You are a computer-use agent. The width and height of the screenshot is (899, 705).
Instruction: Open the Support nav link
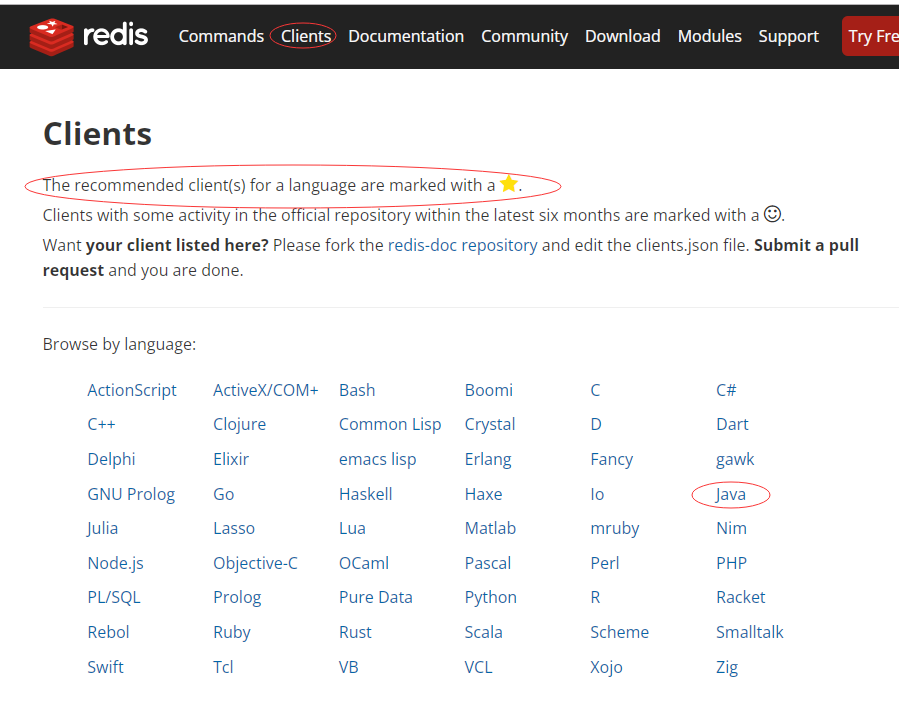[x=788, y=36]
